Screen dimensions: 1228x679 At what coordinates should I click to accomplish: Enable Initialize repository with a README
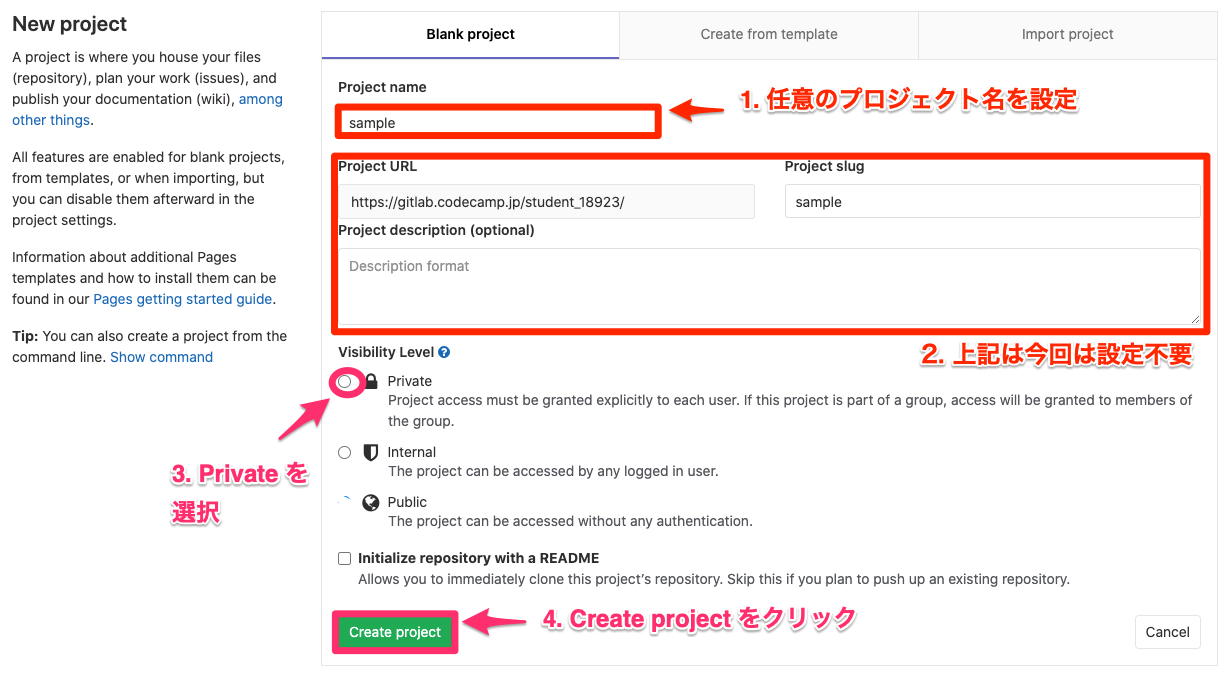[x=345, y=558]
